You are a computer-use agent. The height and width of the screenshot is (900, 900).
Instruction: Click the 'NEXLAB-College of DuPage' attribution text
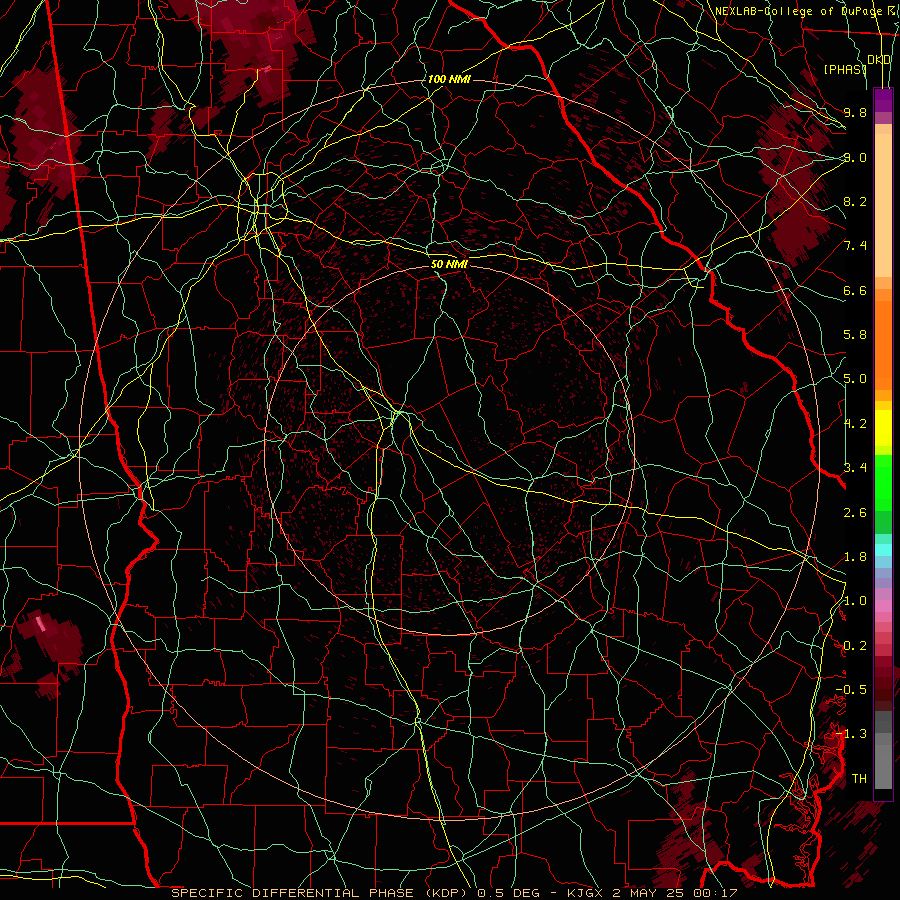(x=798, y=11)
